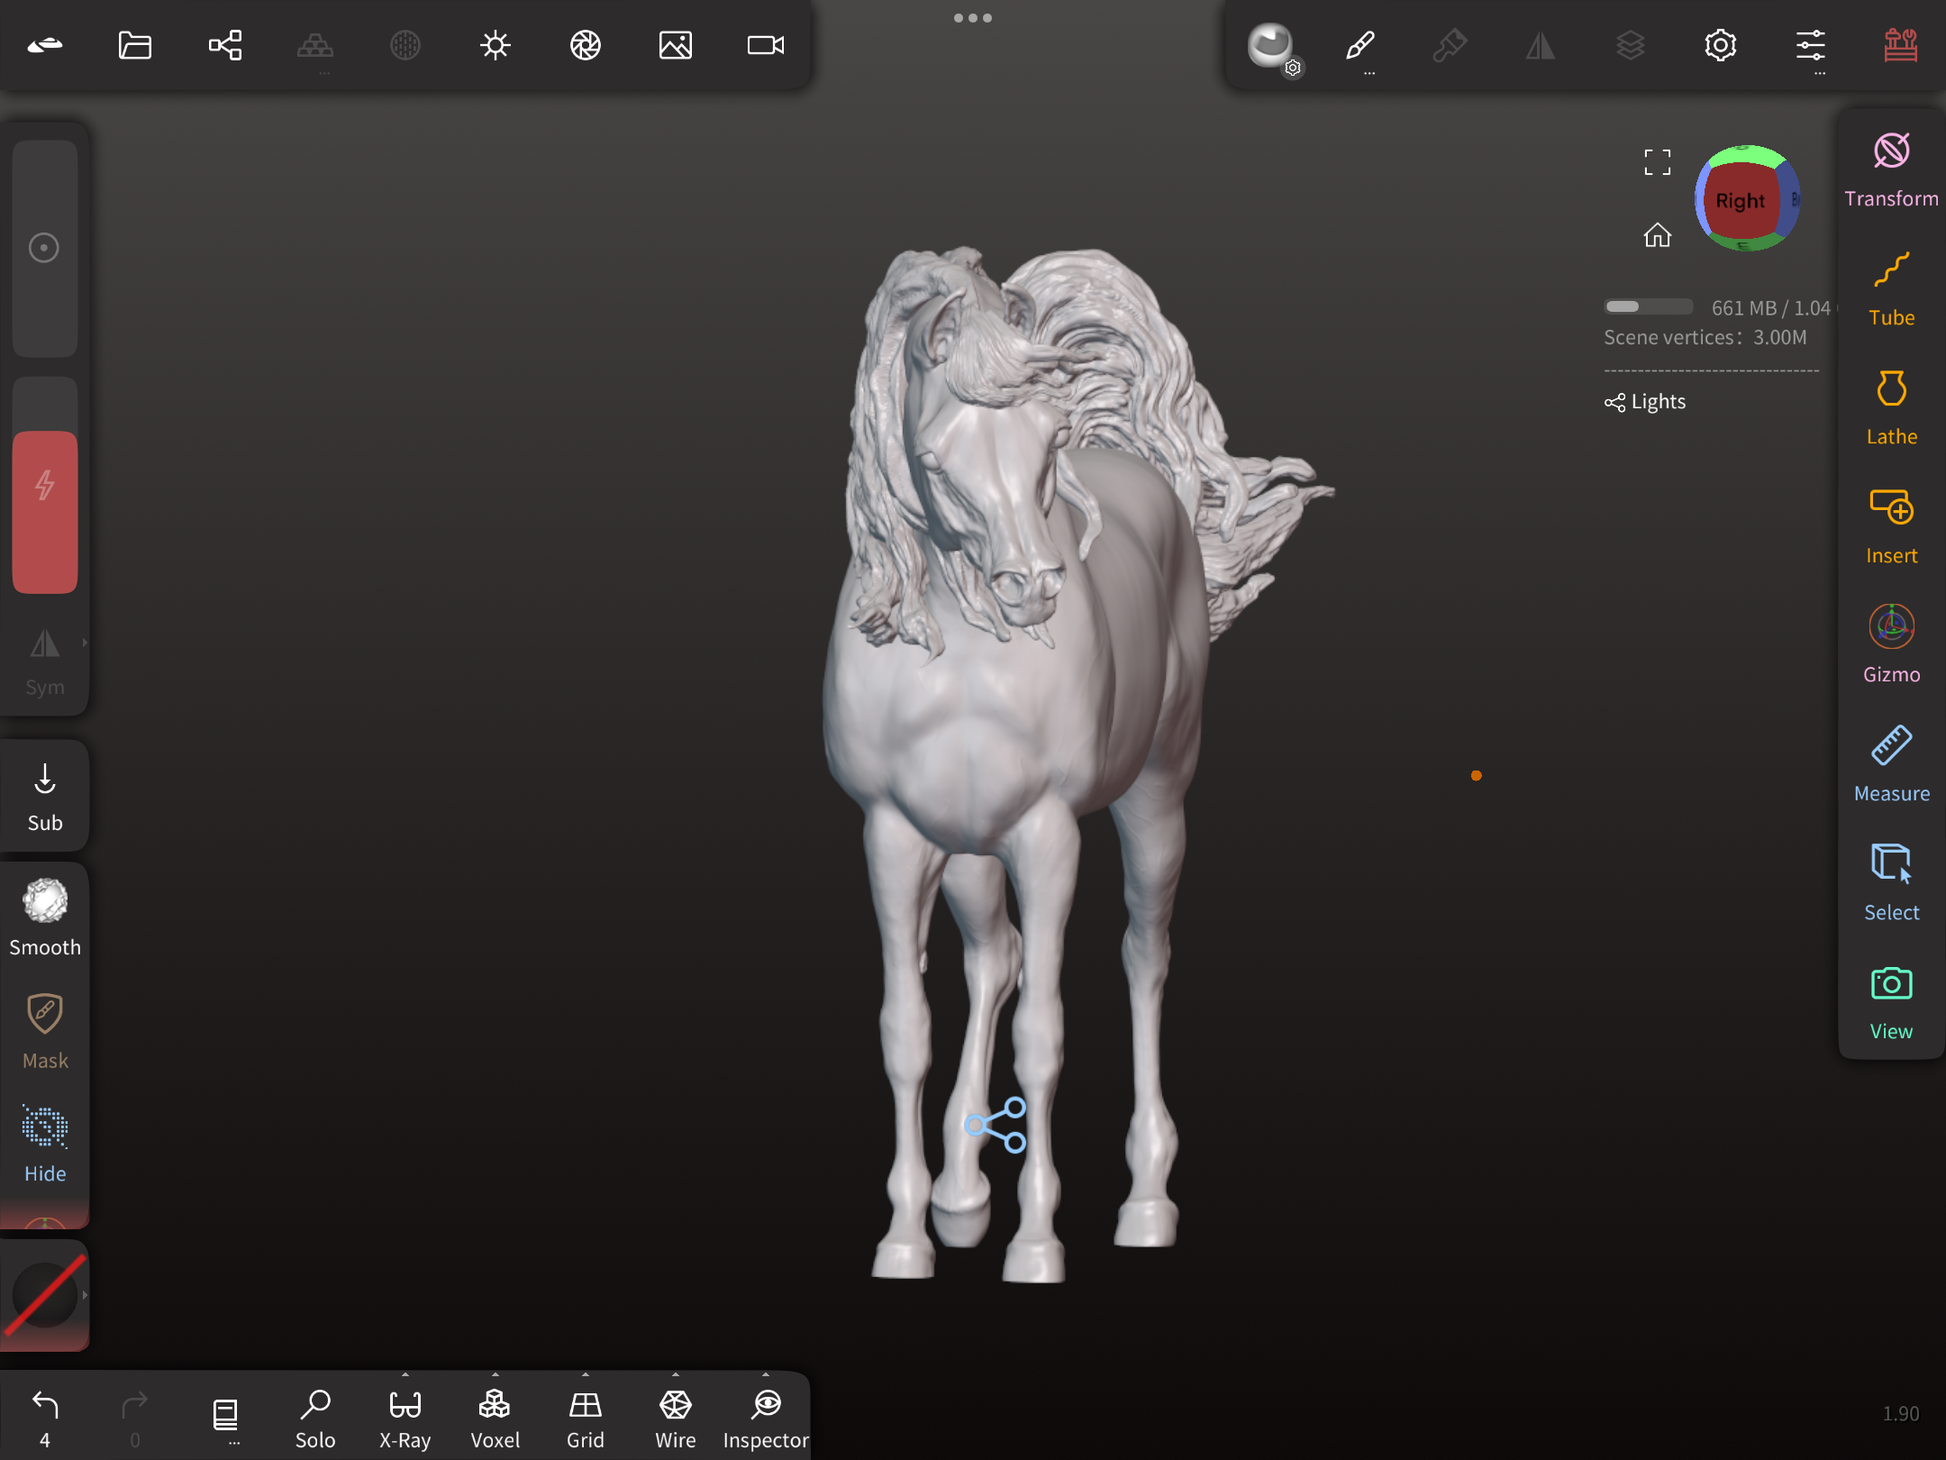Choose the Measure tool
1946x1460 pixels.
[1890, 764]
